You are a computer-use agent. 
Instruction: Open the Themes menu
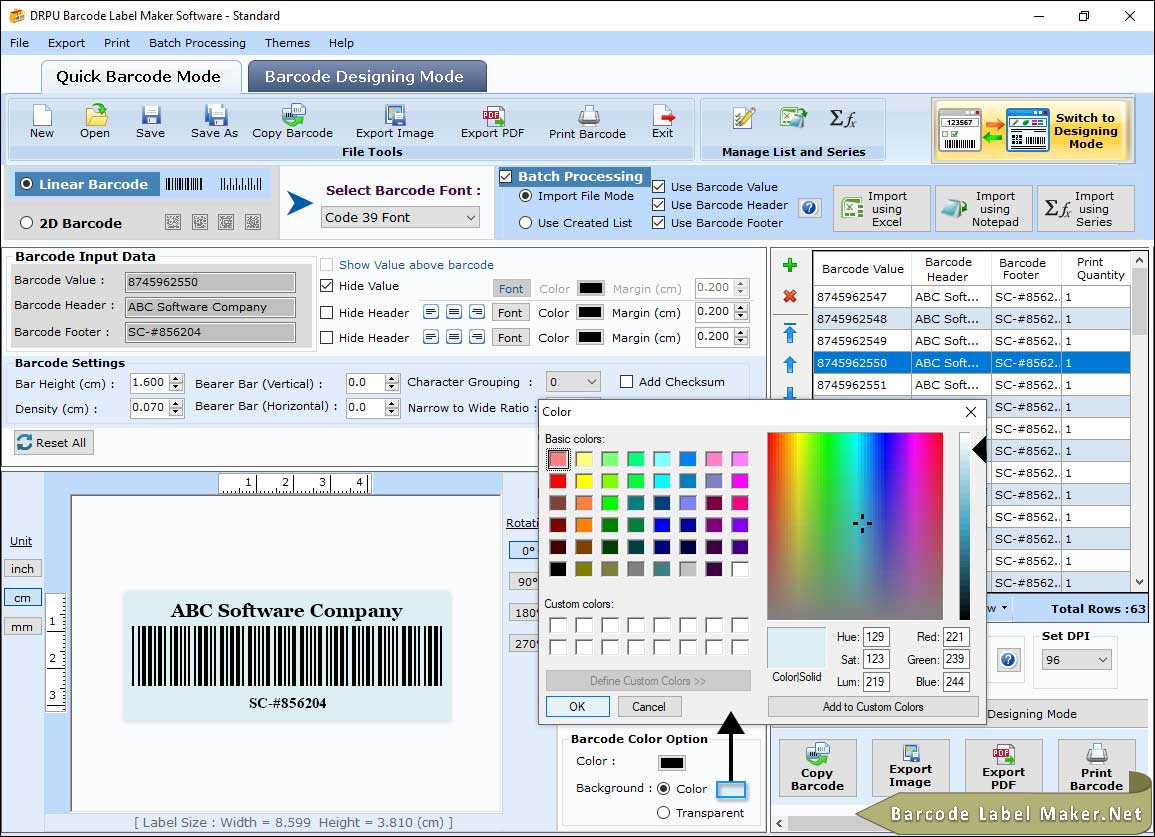(x=287, y=43)
